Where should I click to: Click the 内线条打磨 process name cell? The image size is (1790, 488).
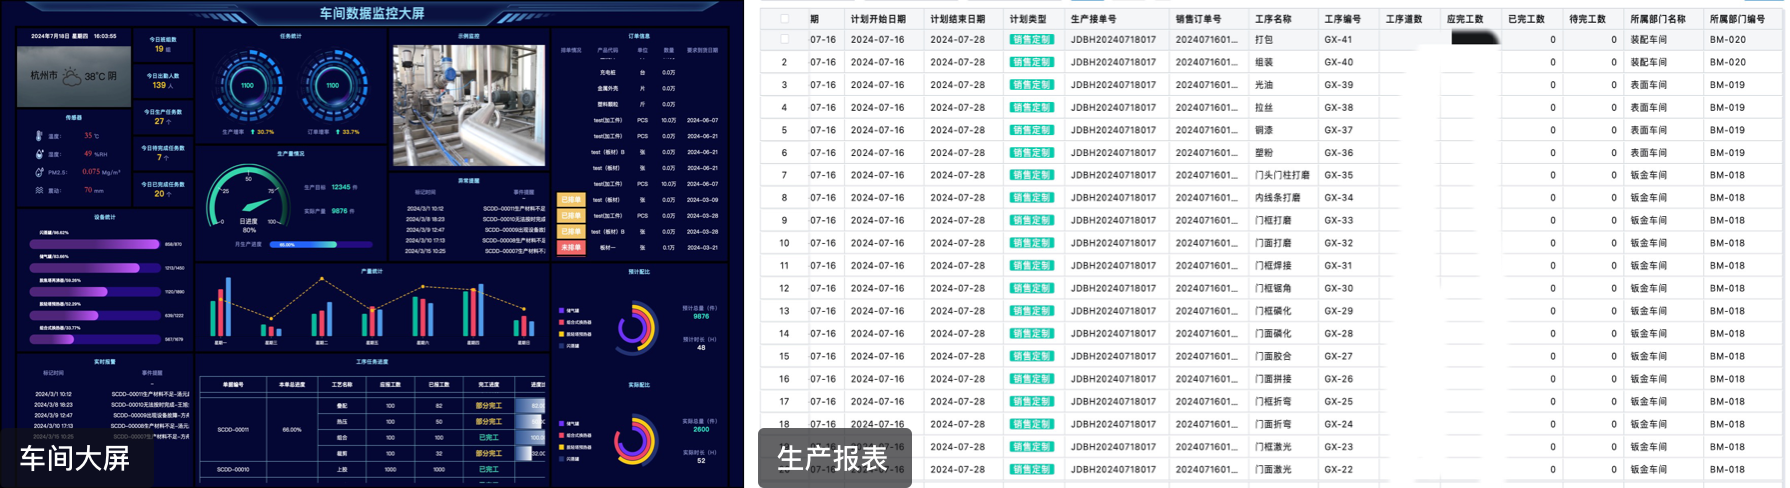tap(1278, 198)
